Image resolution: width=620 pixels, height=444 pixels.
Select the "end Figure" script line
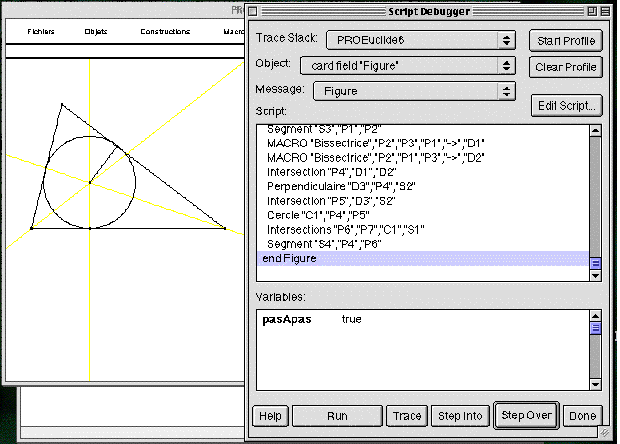(289, 259)
